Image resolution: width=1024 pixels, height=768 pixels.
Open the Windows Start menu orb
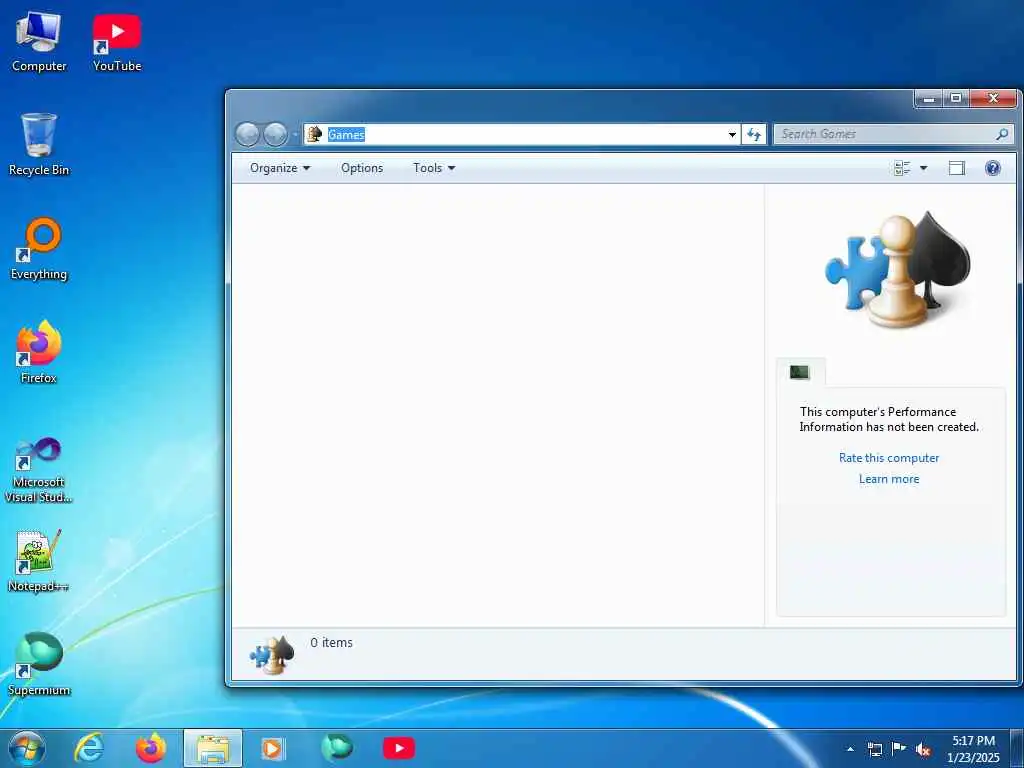pyautogui.click(x=27, y=748)
